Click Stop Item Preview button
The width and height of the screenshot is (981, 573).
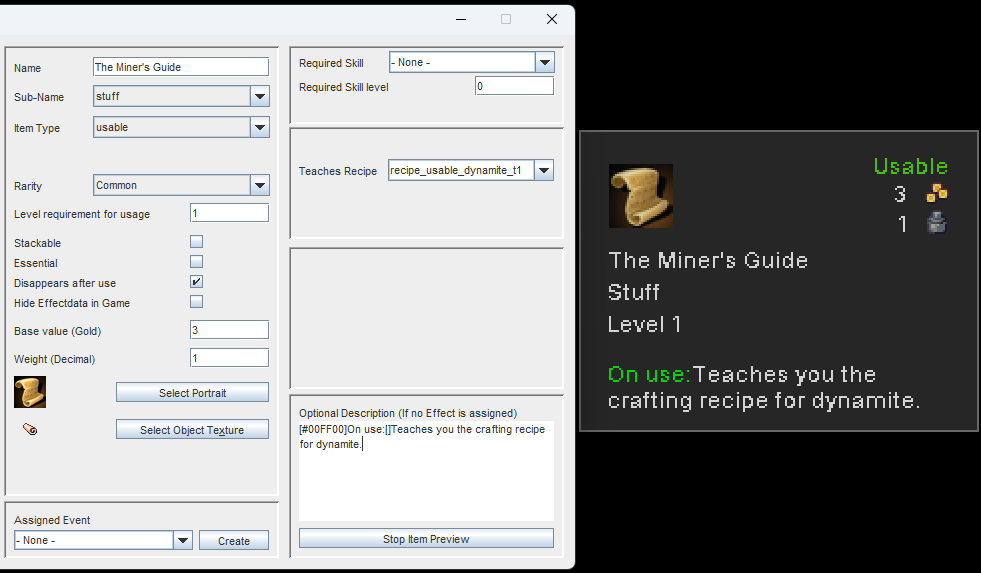pyautogui.click(x=426, y=539)
